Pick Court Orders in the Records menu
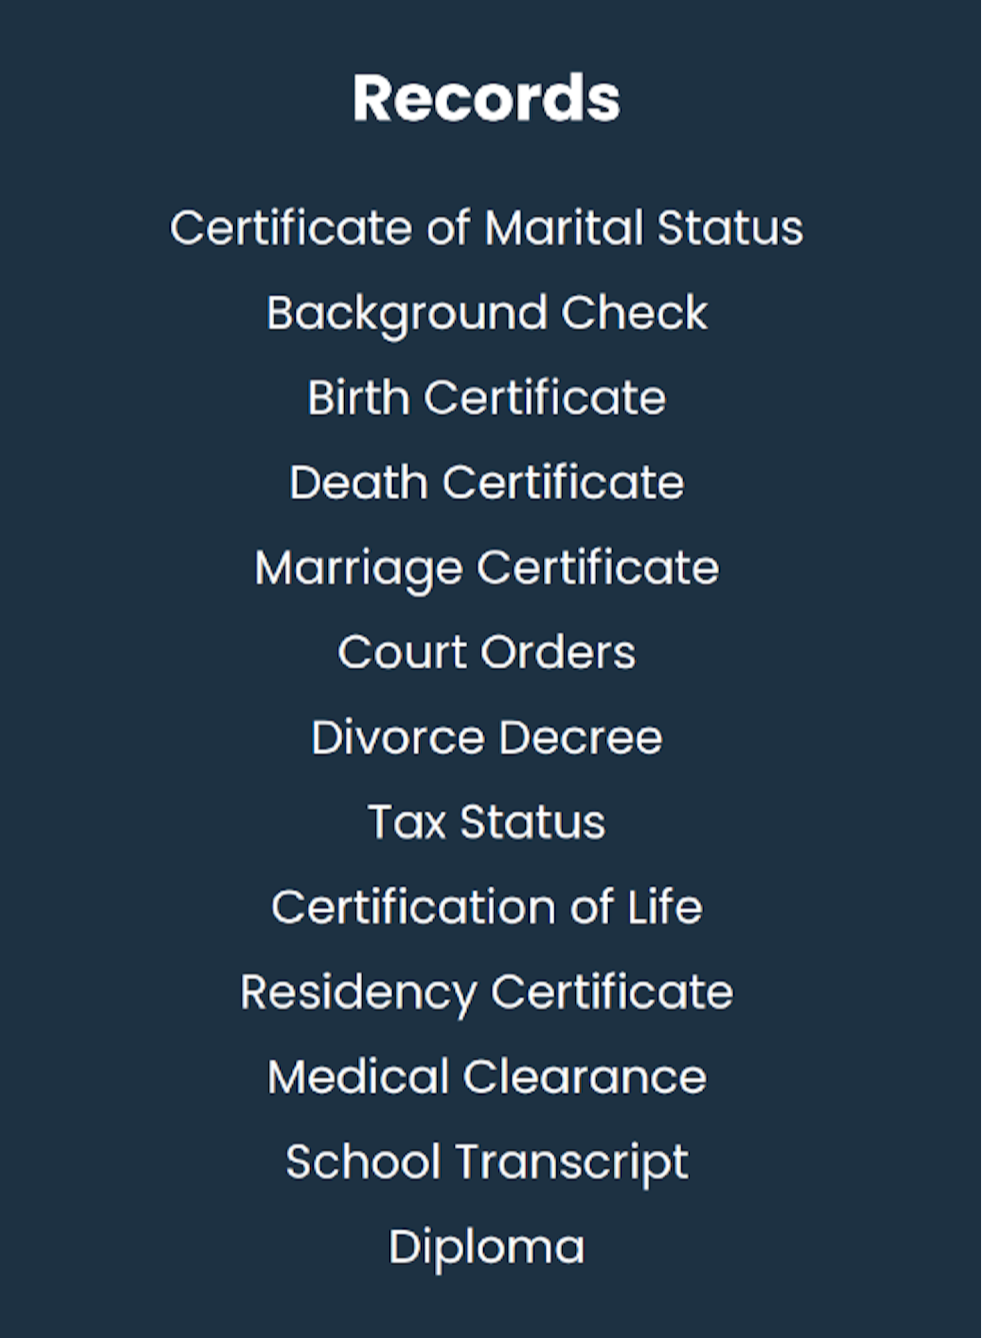The width and height of the screenshot is (982, 1338). [x=486, y=653]
